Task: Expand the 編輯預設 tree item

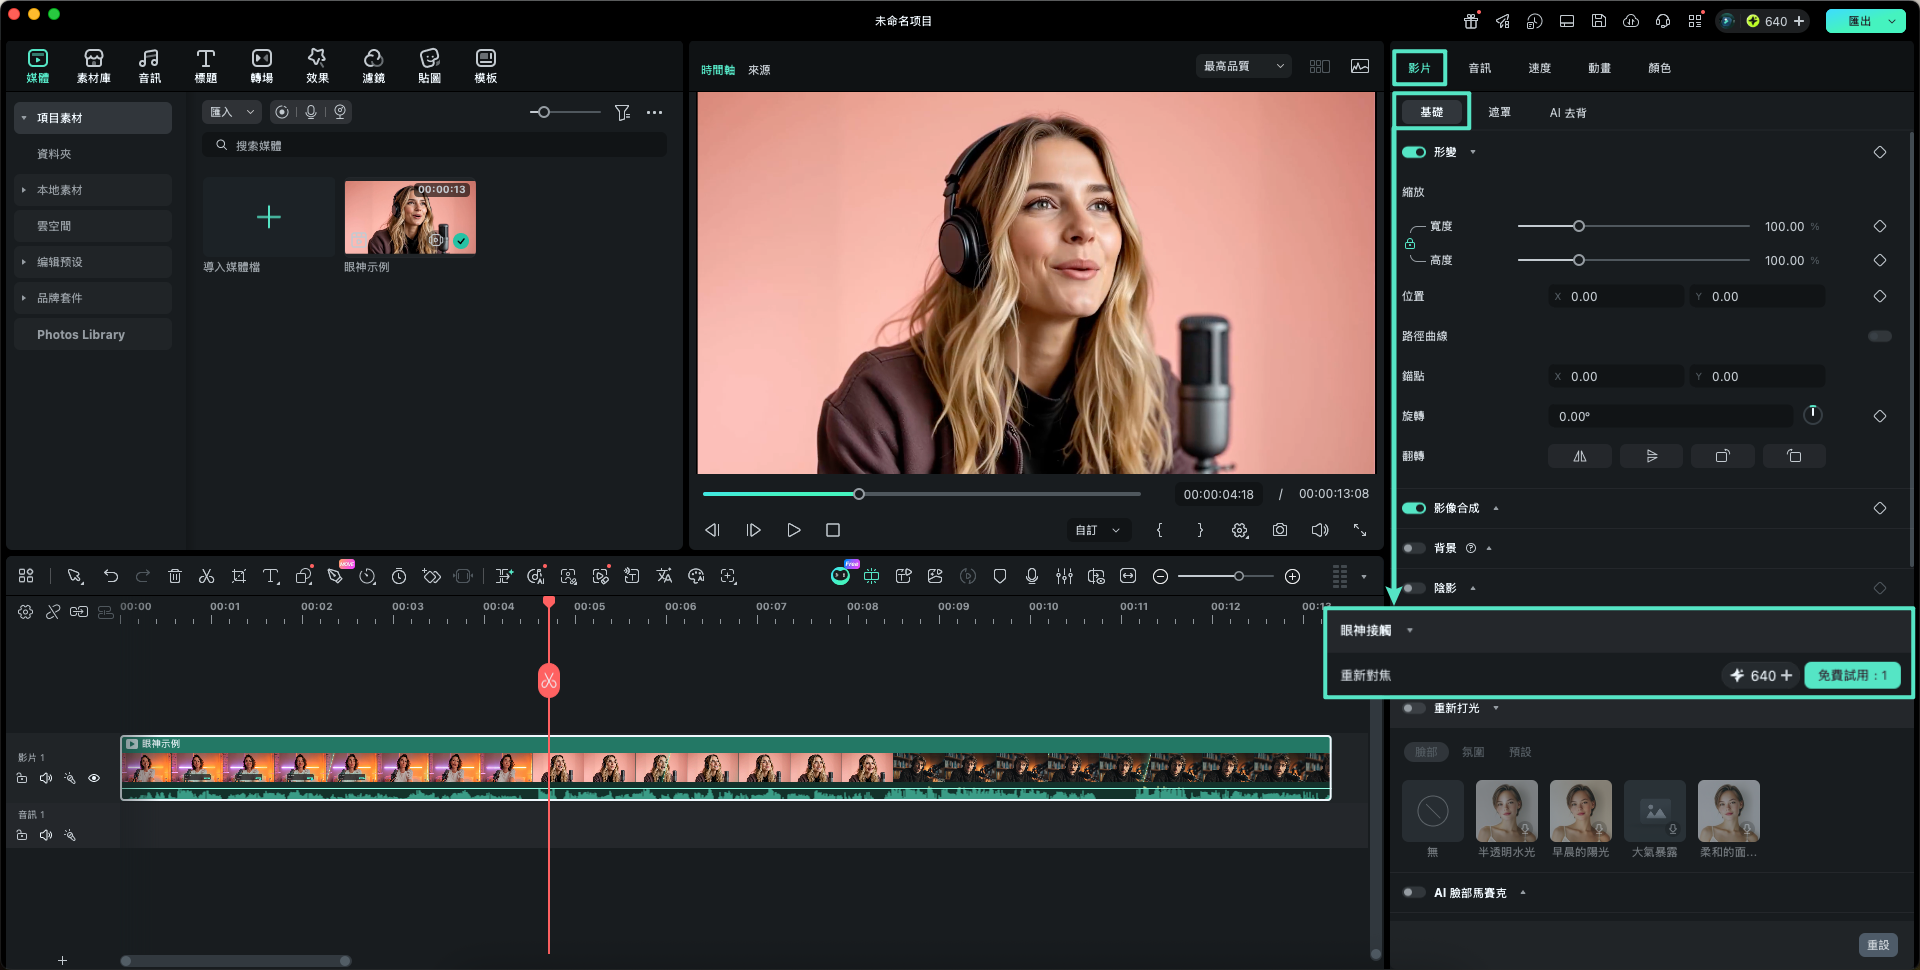Action: point(24,262)
